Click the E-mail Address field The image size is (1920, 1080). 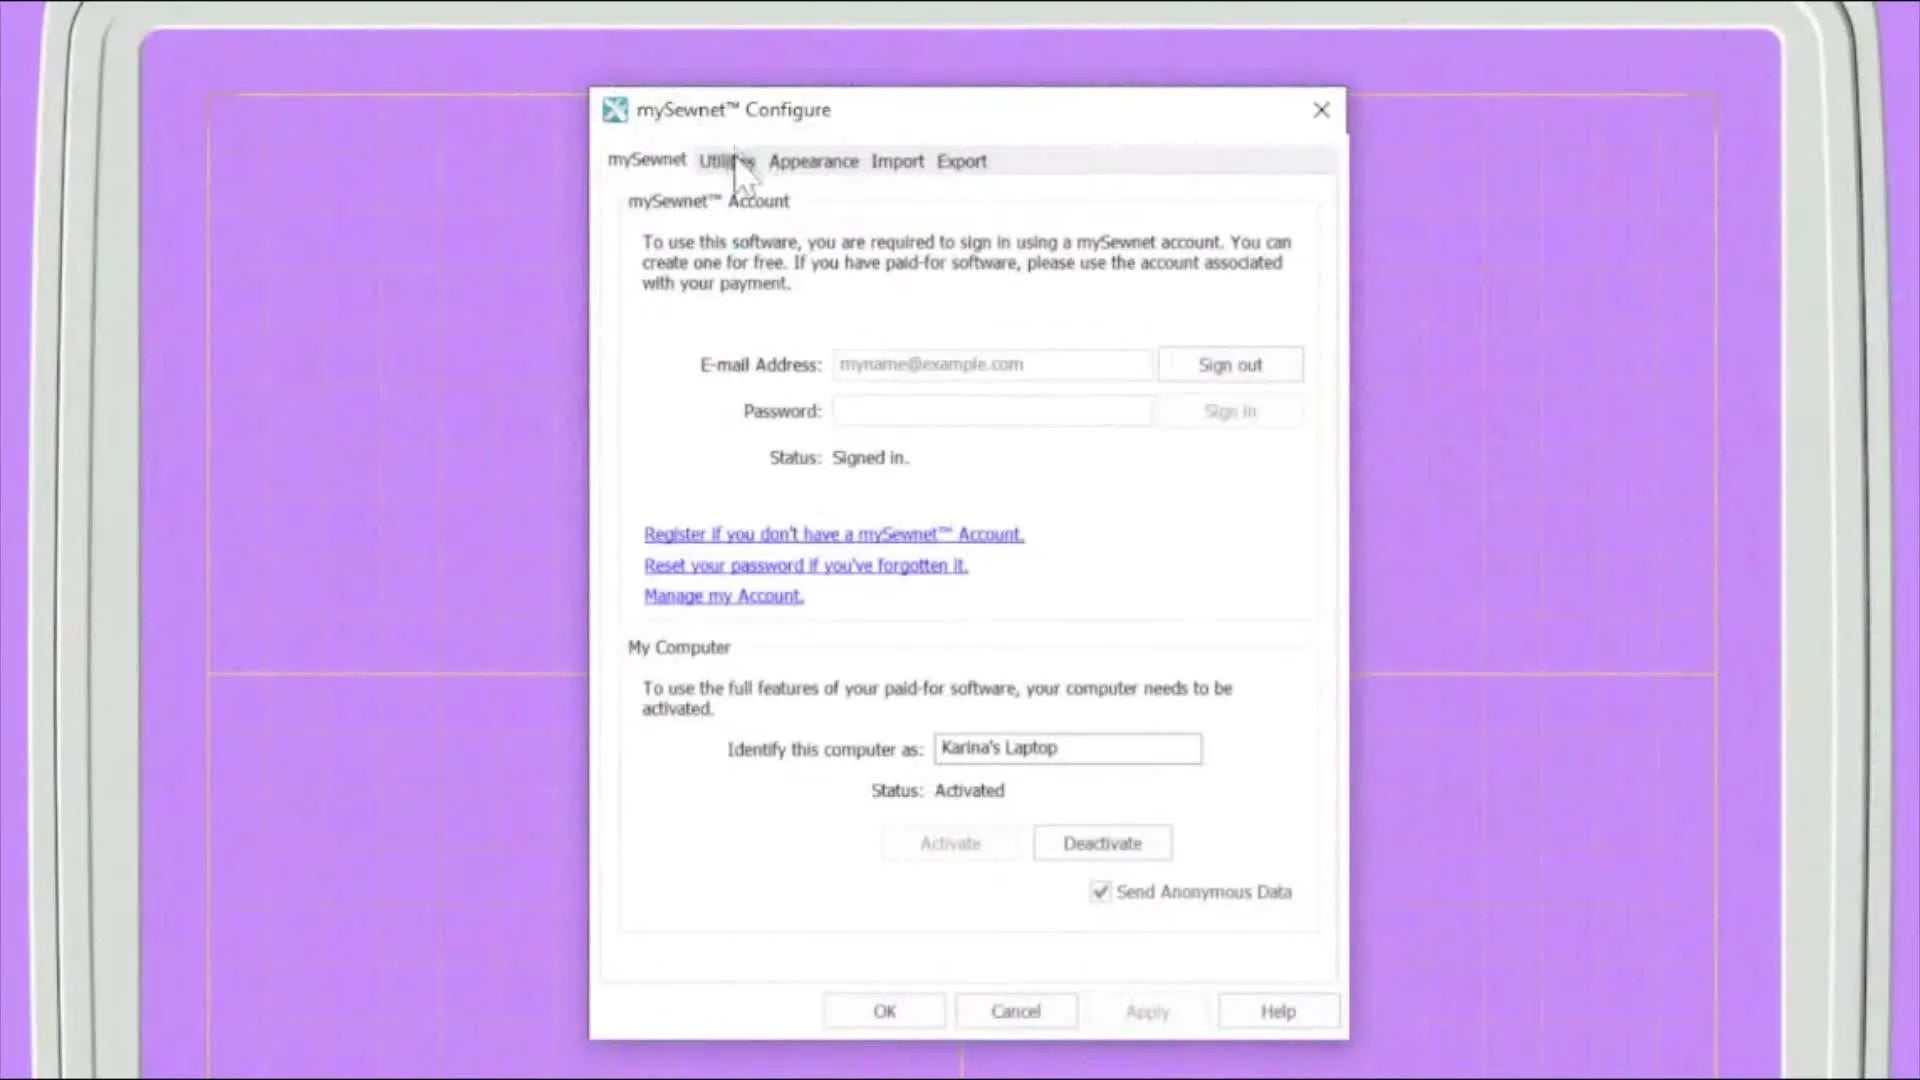tap(992, 365)
